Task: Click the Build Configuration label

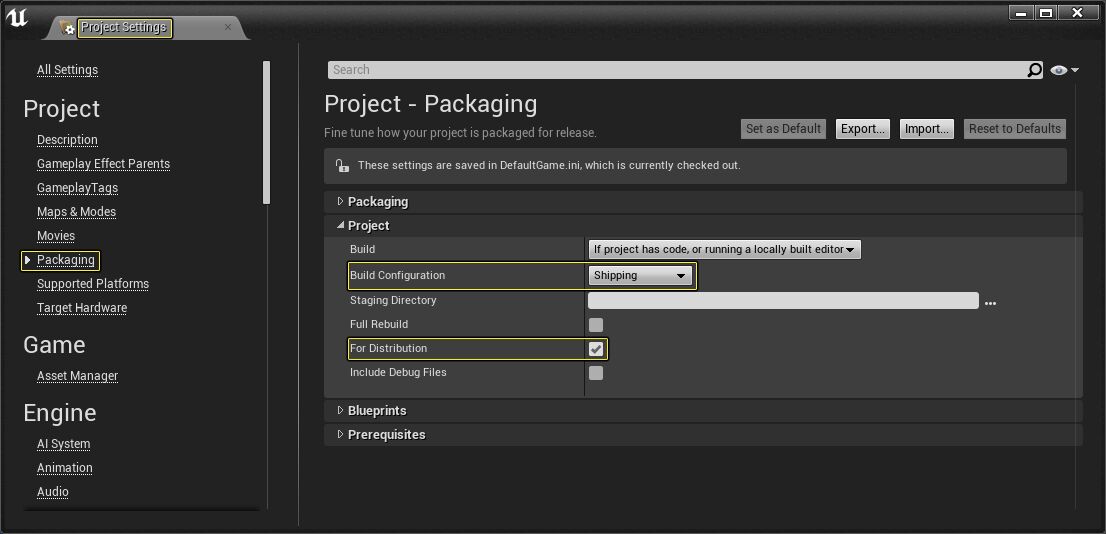Action: pos(397,275)
